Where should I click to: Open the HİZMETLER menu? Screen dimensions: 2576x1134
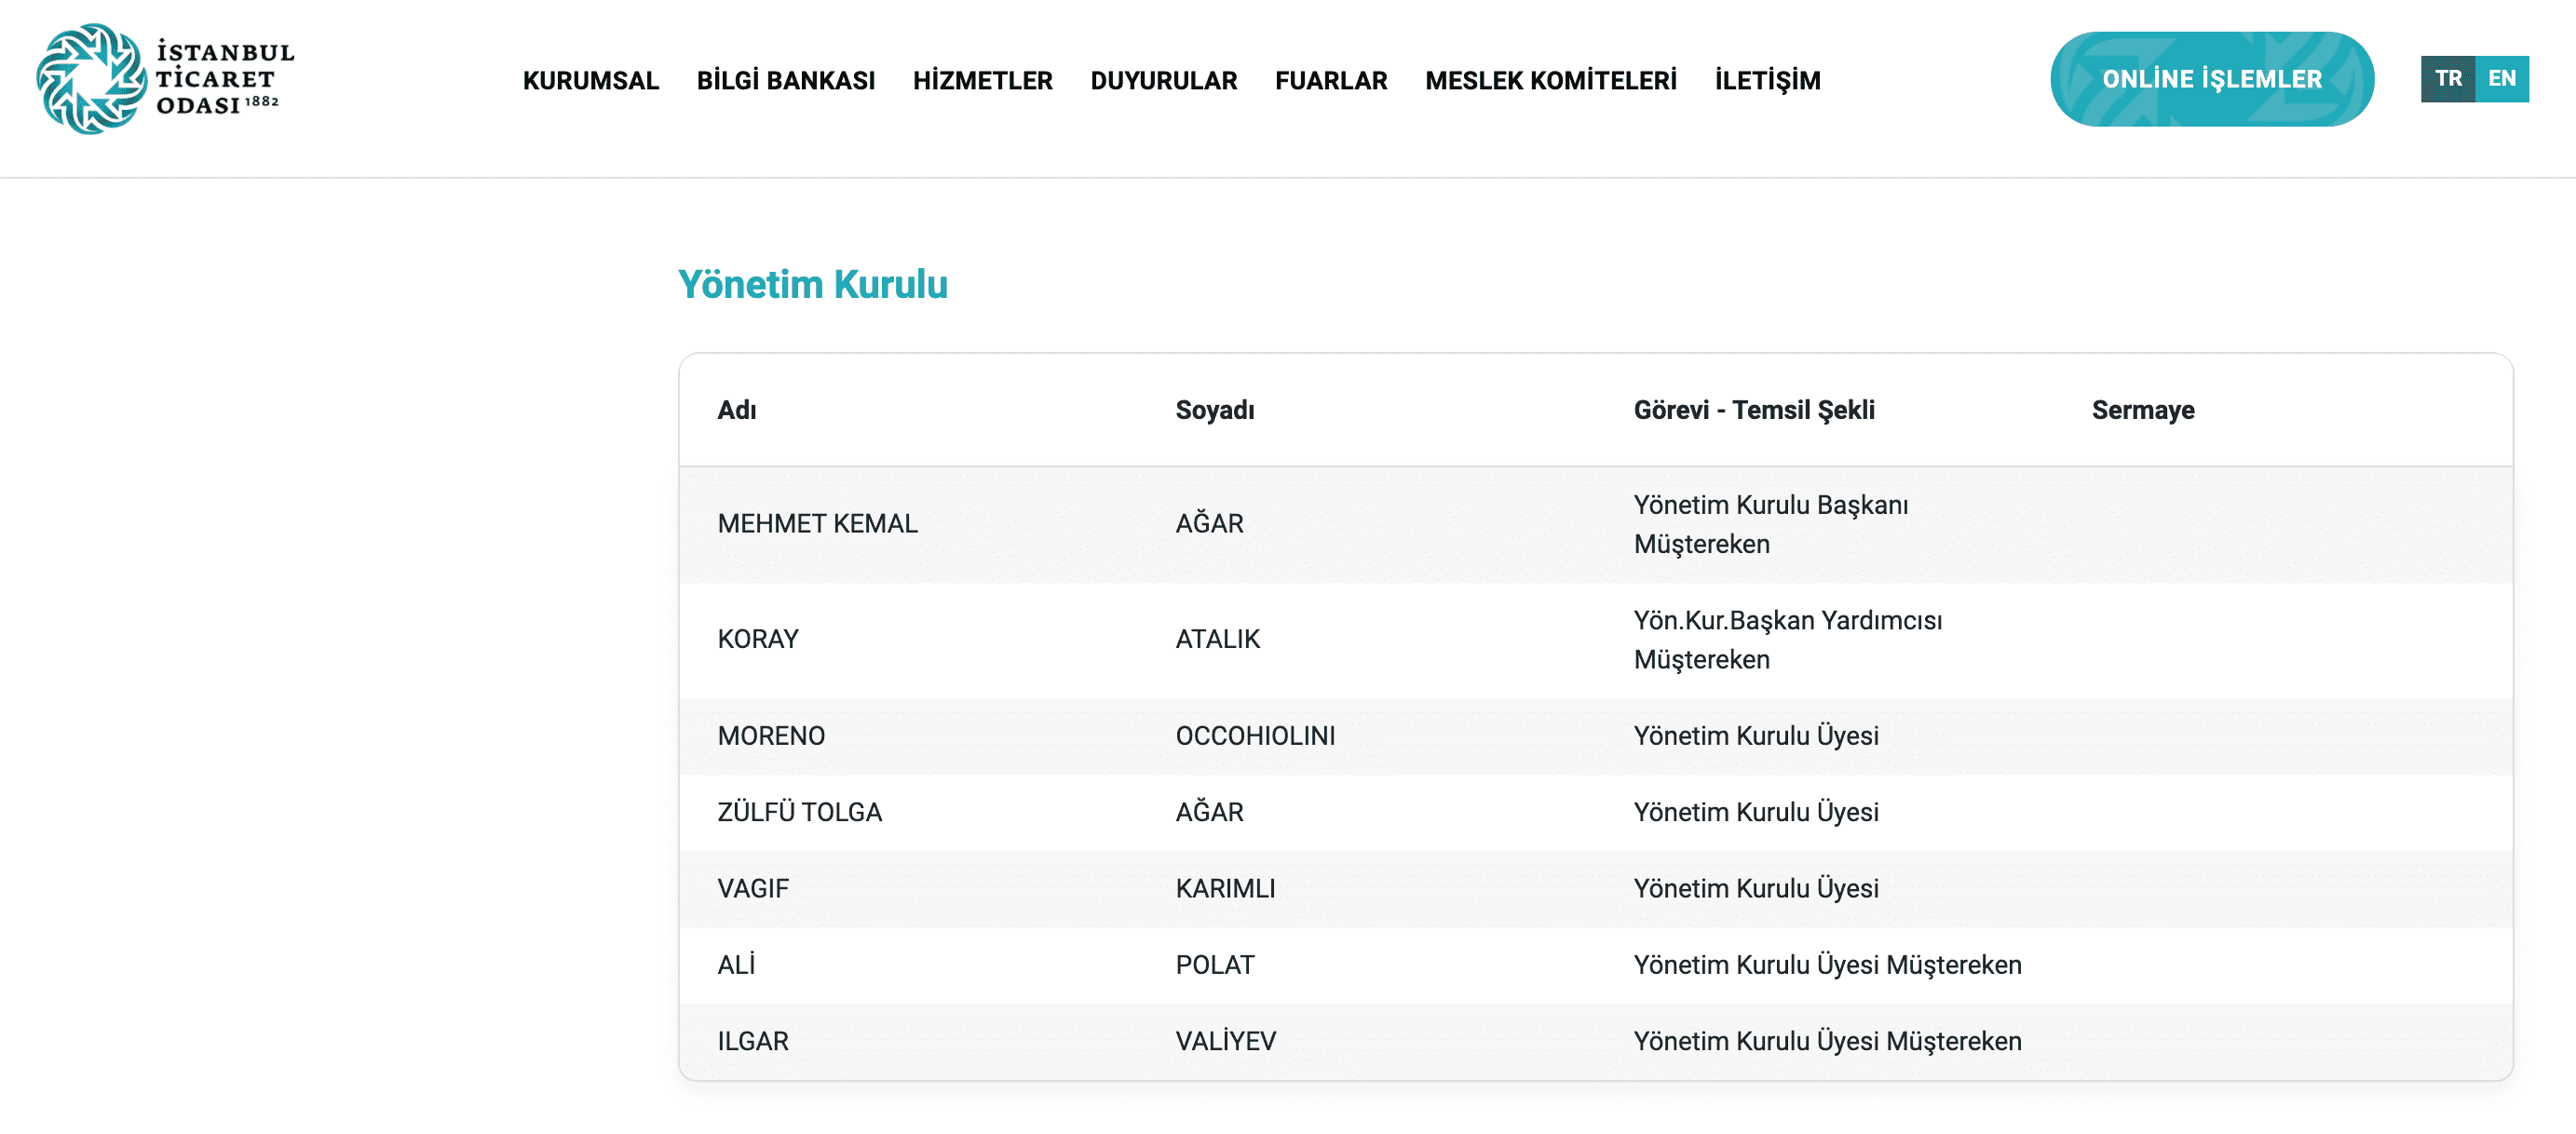click(x=983, y=81)
